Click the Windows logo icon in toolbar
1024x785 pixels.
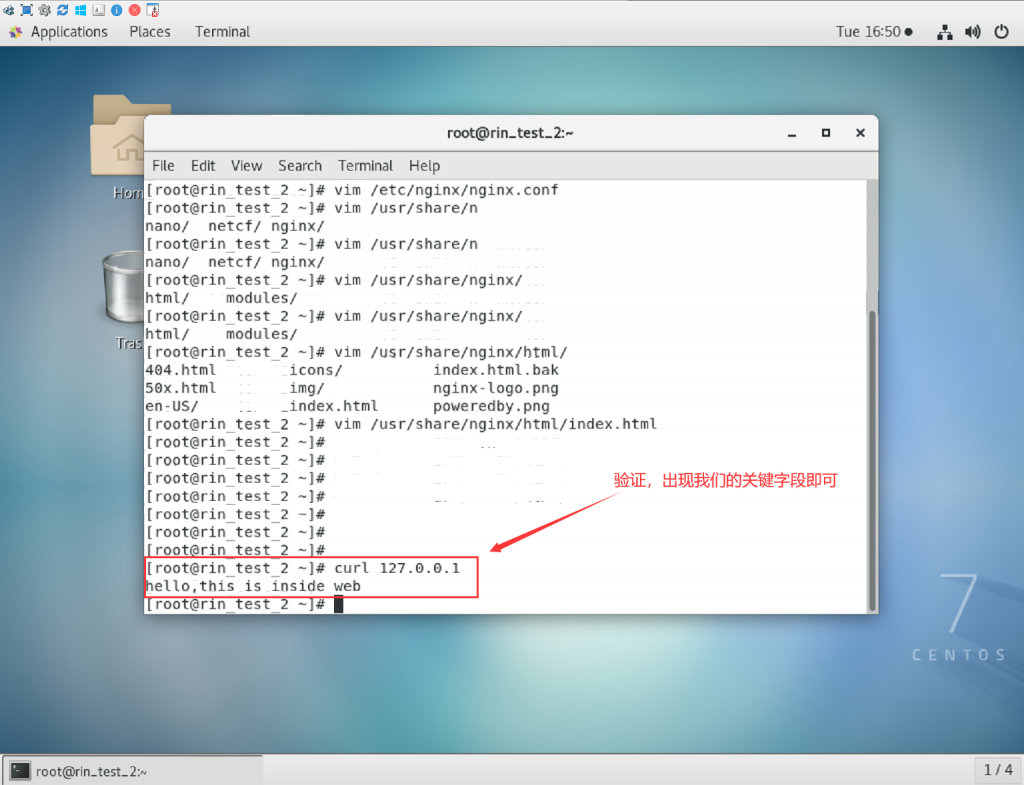(x=80, y=10)
